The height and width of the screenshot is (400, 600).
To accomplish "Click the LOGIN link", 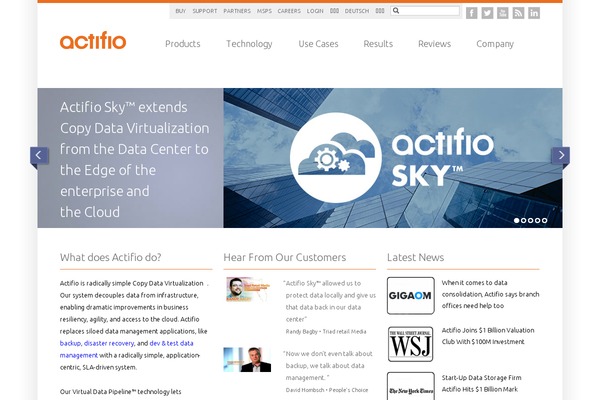I will pyautogui.click(x=315, y=11).
